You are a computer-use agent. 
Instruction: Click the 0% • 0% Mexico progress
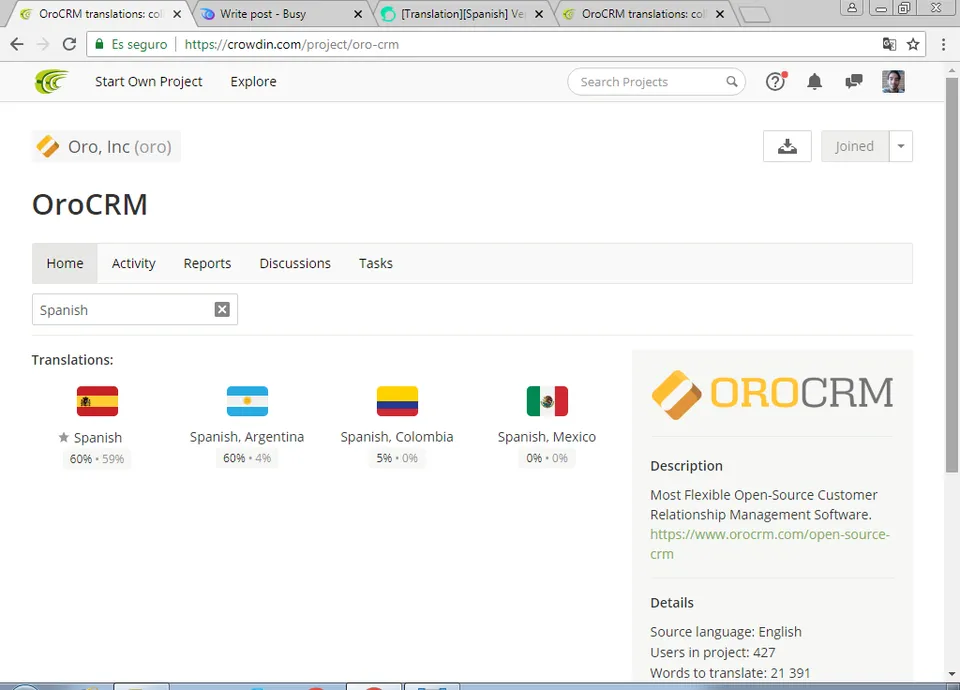[x=547, y=458]
